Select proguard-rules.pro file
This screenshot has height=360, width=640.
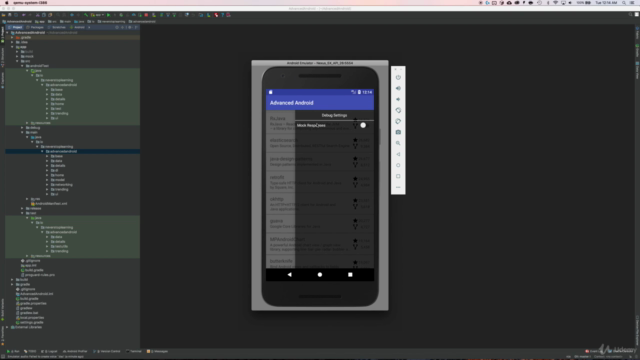click(38, 275)
